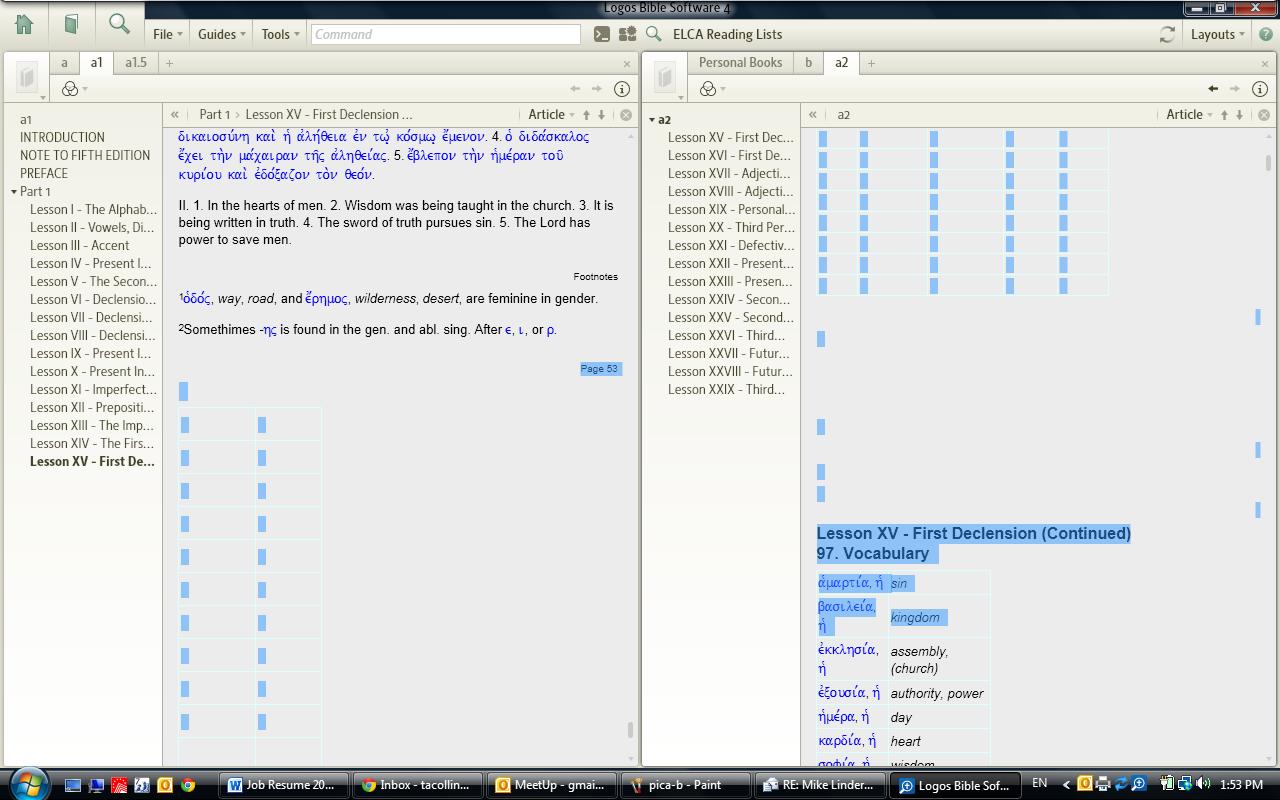Close the left panel tab group
Image resolution: width=1280 pixels, height=800 pixels.
pos(627,64)
